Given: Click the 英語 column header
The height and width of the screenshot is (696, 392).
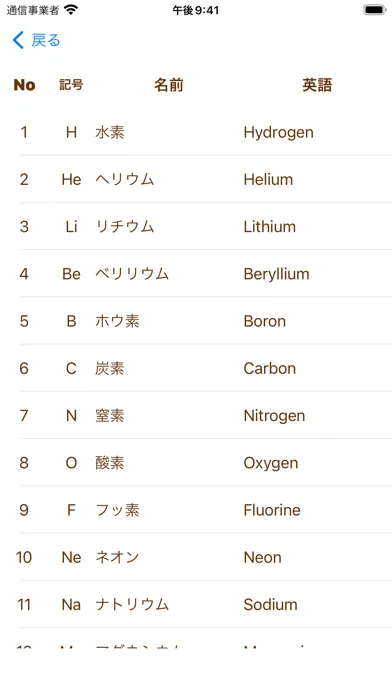Looking at the screenshot, I should tap(317, 85).
